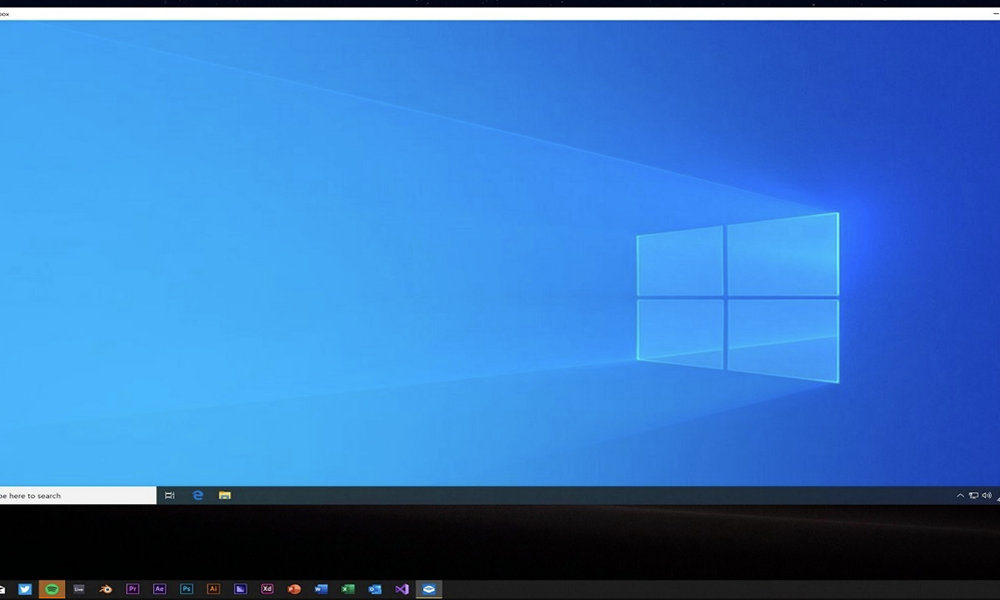Click the volume speaker tray icon
The height and width of the screenshot is (600, 1000).
click(987, 495)
